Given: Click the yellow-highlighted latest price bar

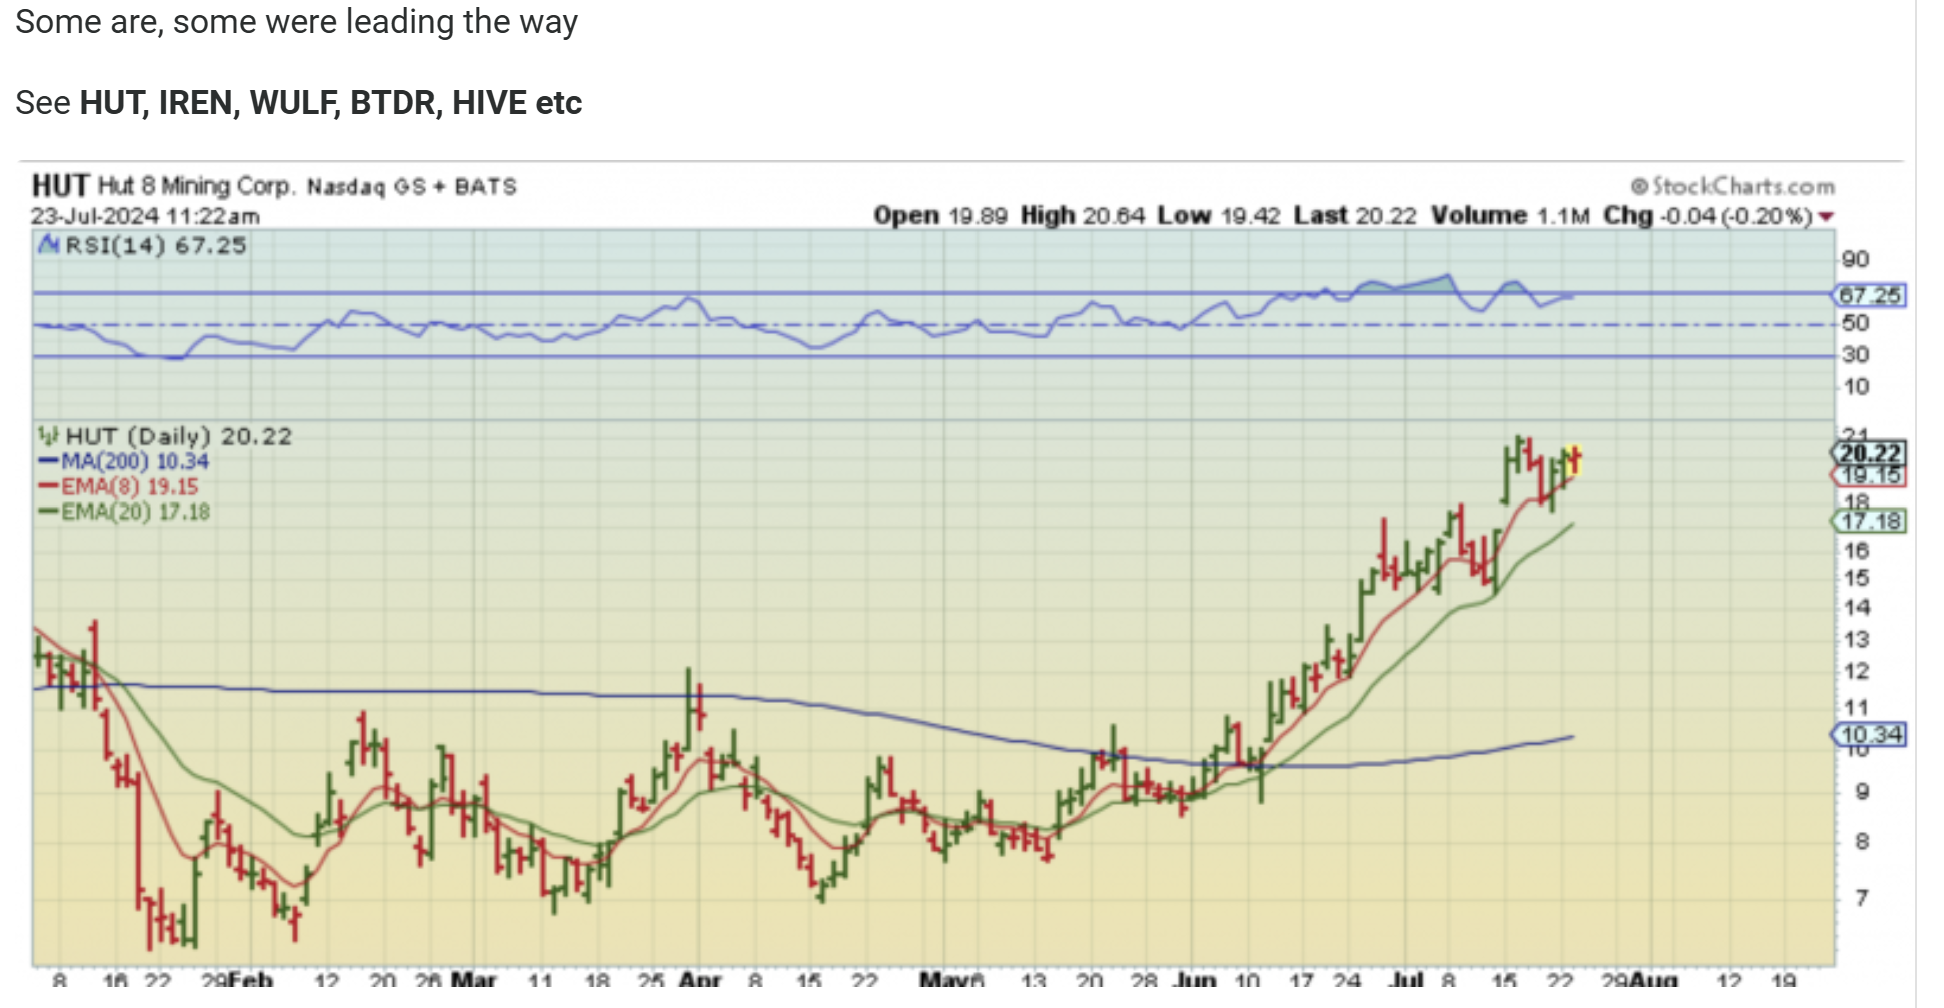Looking at the screenshot, I should click(x=1574, y=460).
